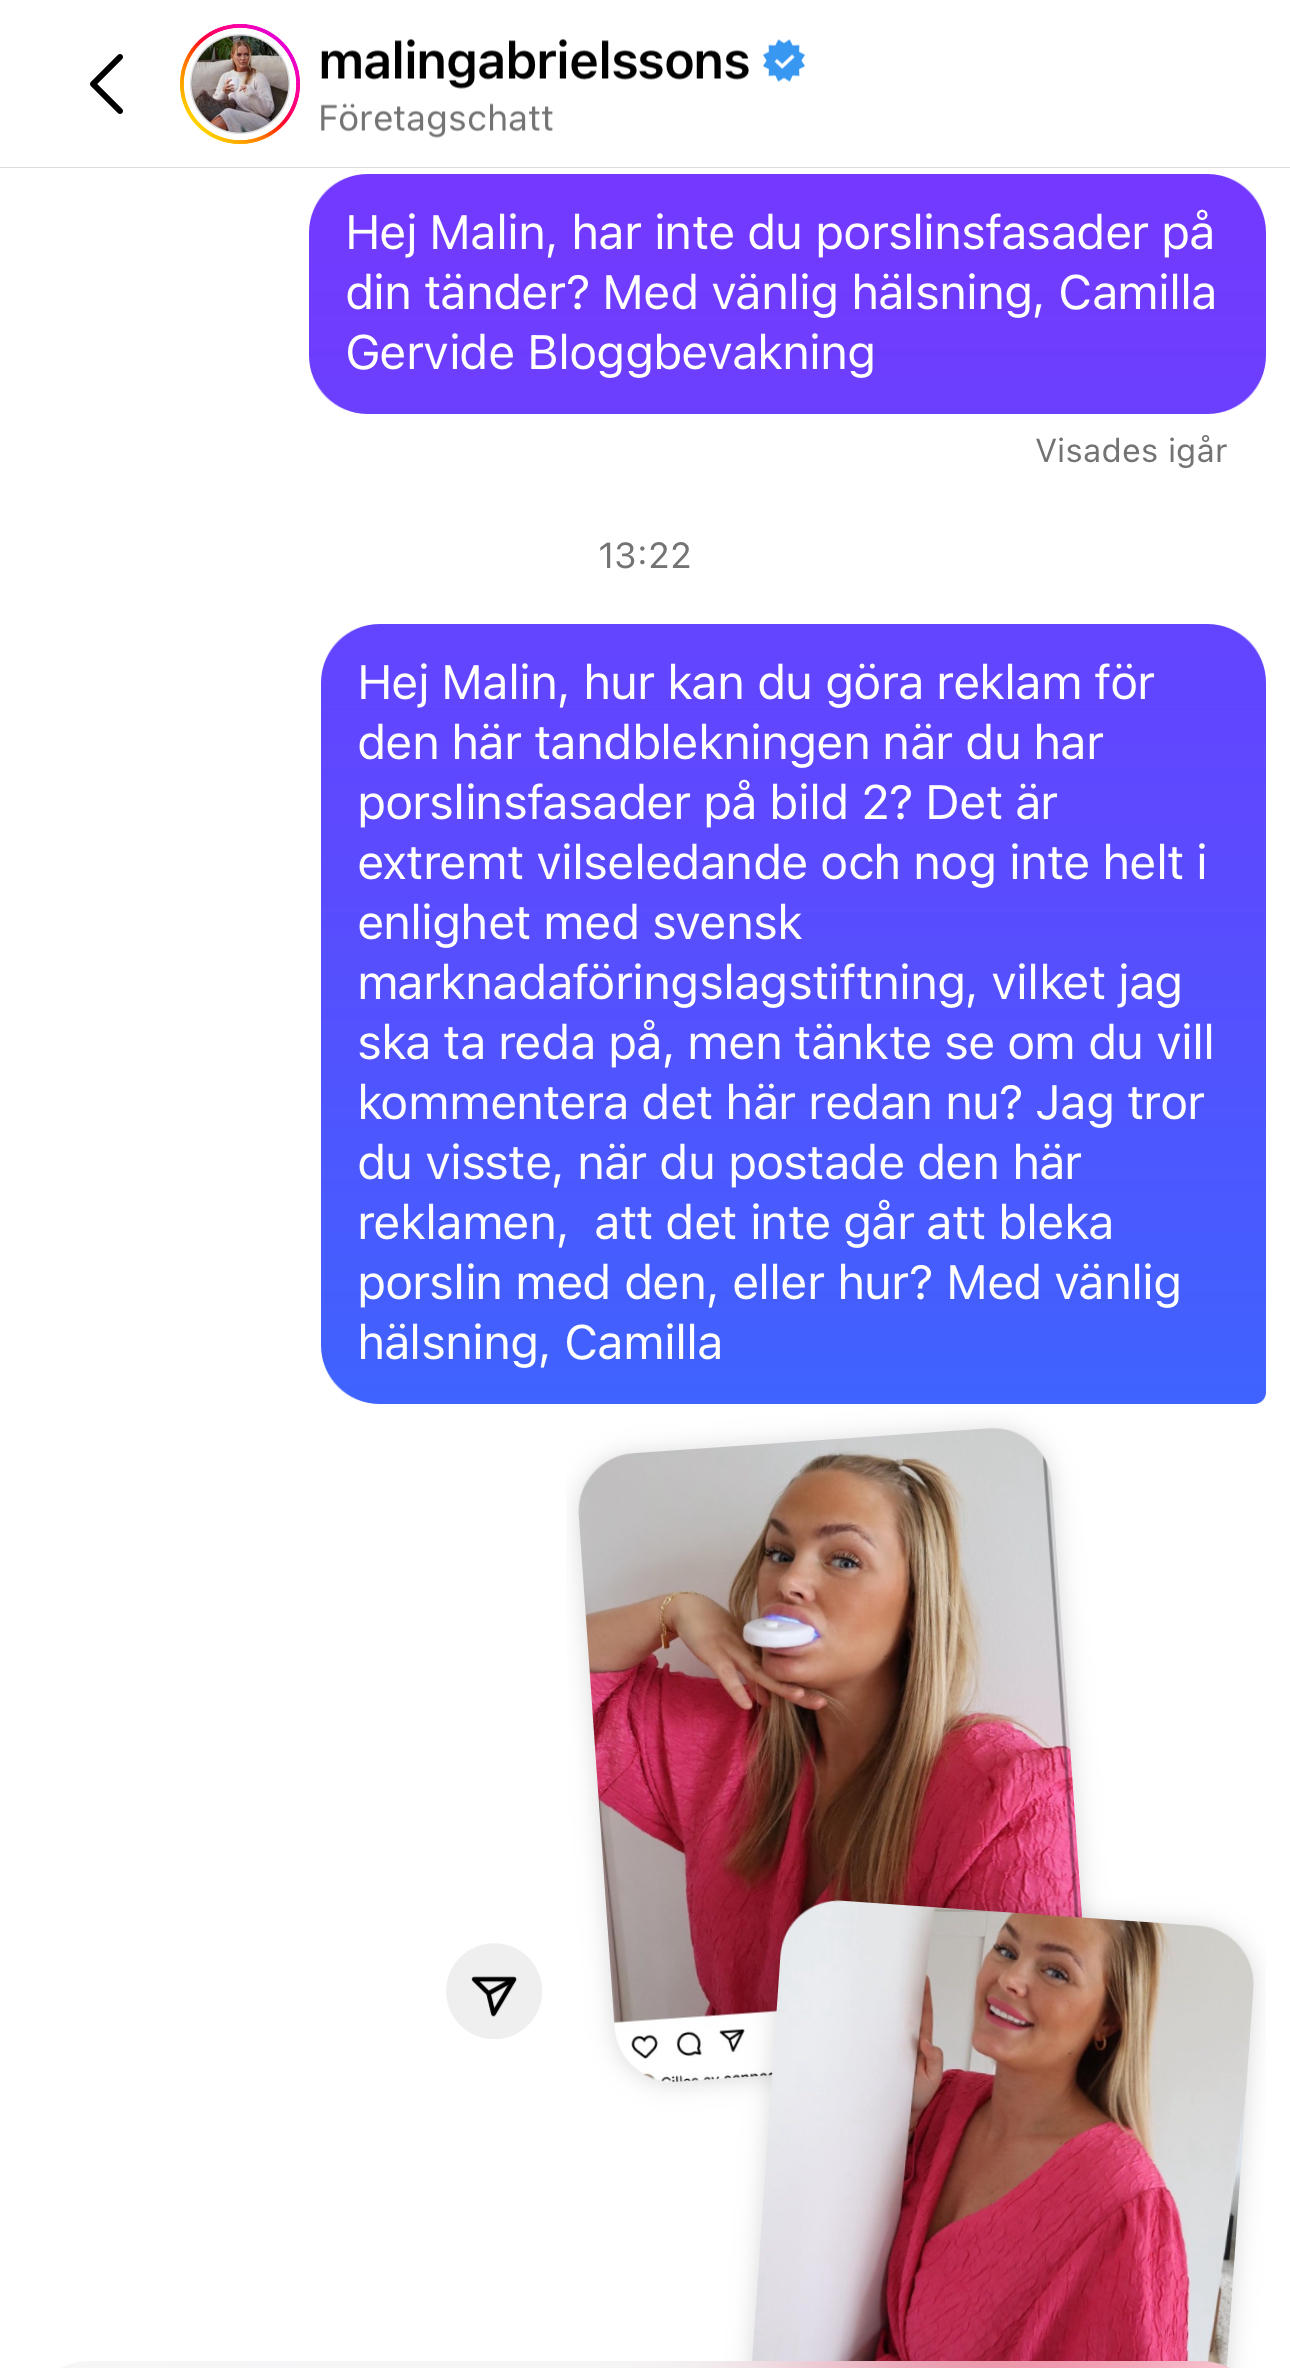The width and height of the screenshot is (1290, 2368).
Task: Open the malingabrielssons username in header
Action: [x=534, y=61]
